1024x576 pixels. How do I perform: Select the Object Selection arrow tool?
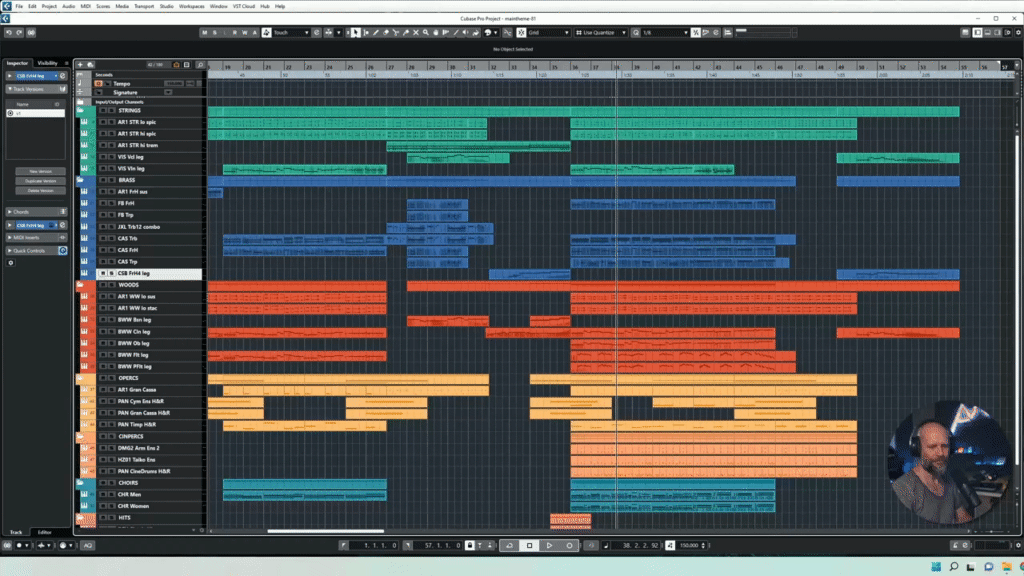[x=355, y=33]
